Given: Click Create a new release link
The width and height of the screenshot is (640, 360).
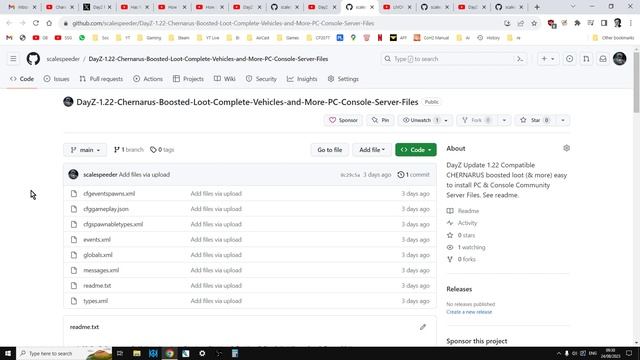Looking at the screenshot, I should (x=469, y=312).
